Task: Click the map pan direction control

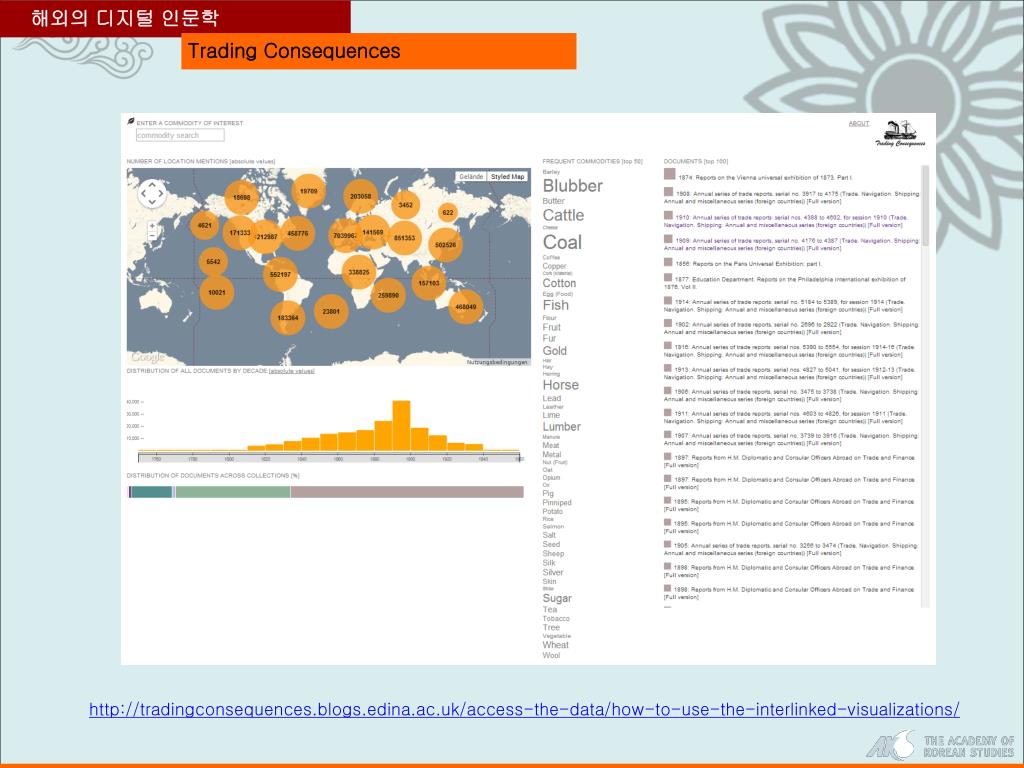Action: tap(152, 193)
